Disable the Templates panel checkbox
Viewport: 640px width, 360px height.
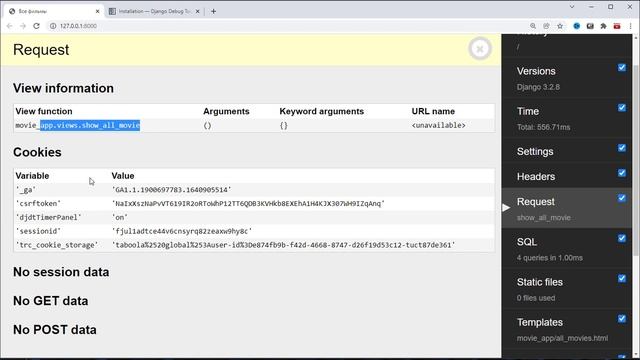pos(622,319)
